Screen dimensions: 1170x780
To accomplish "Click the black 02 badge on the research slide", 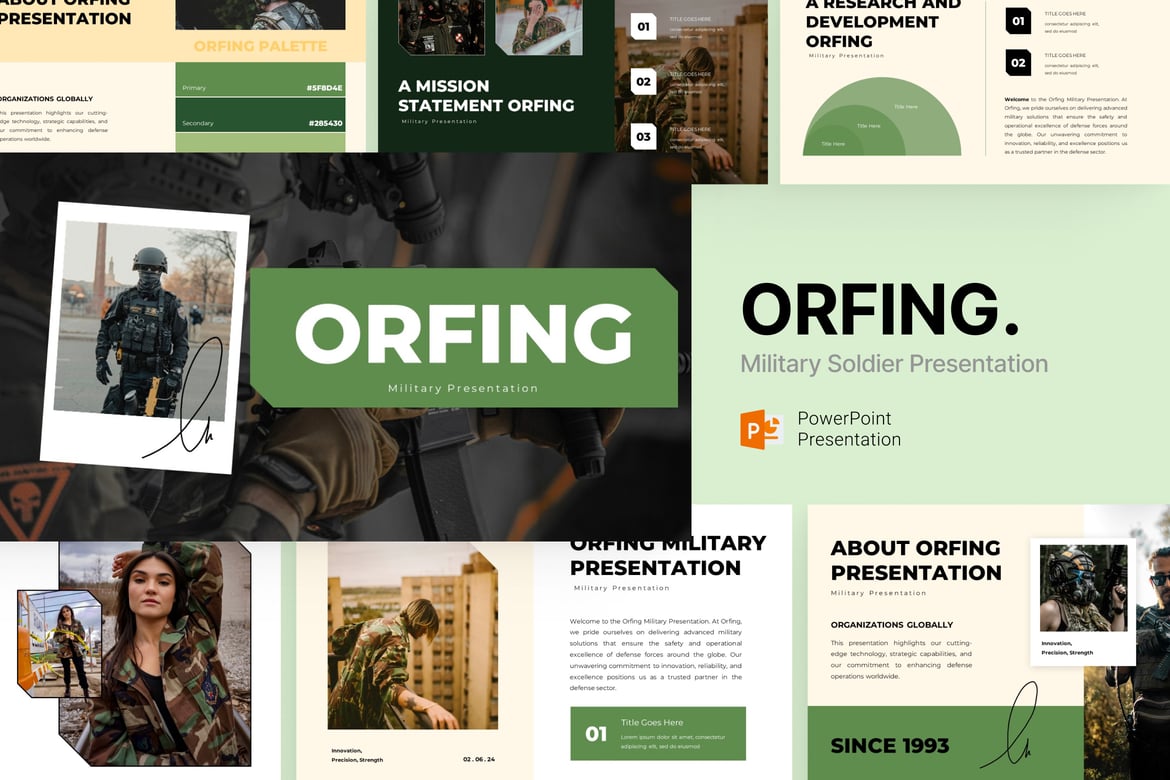I will 1018,63.
